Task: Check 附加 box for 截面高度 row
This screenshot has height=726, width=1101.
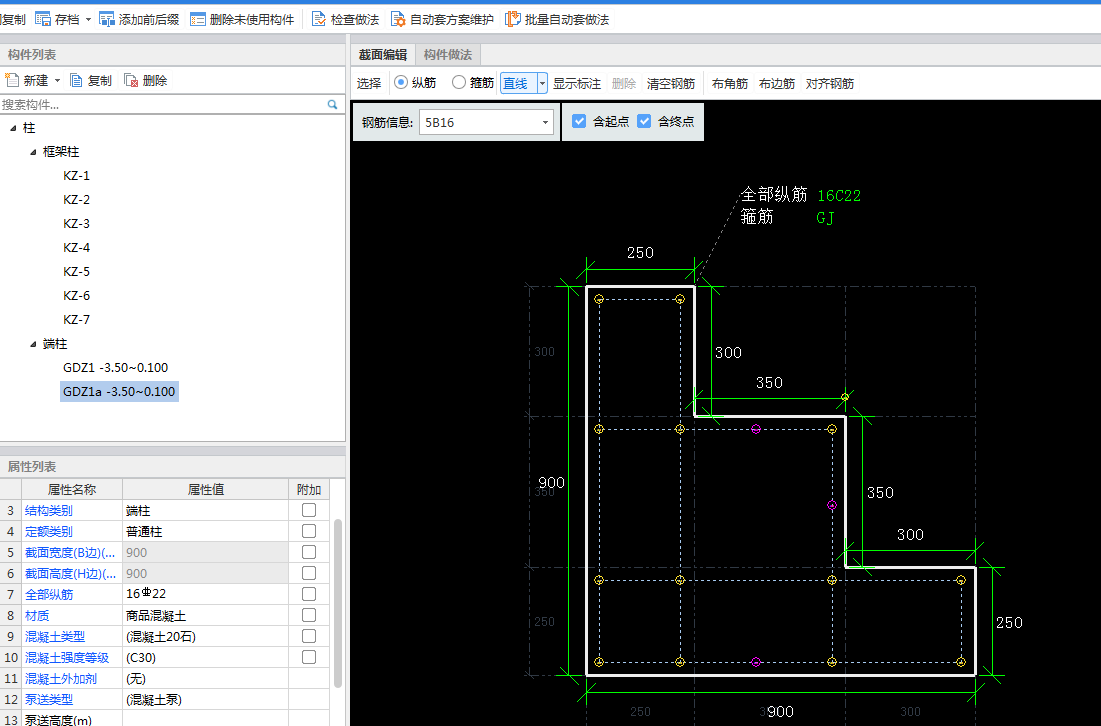Action: pos(309,574)
